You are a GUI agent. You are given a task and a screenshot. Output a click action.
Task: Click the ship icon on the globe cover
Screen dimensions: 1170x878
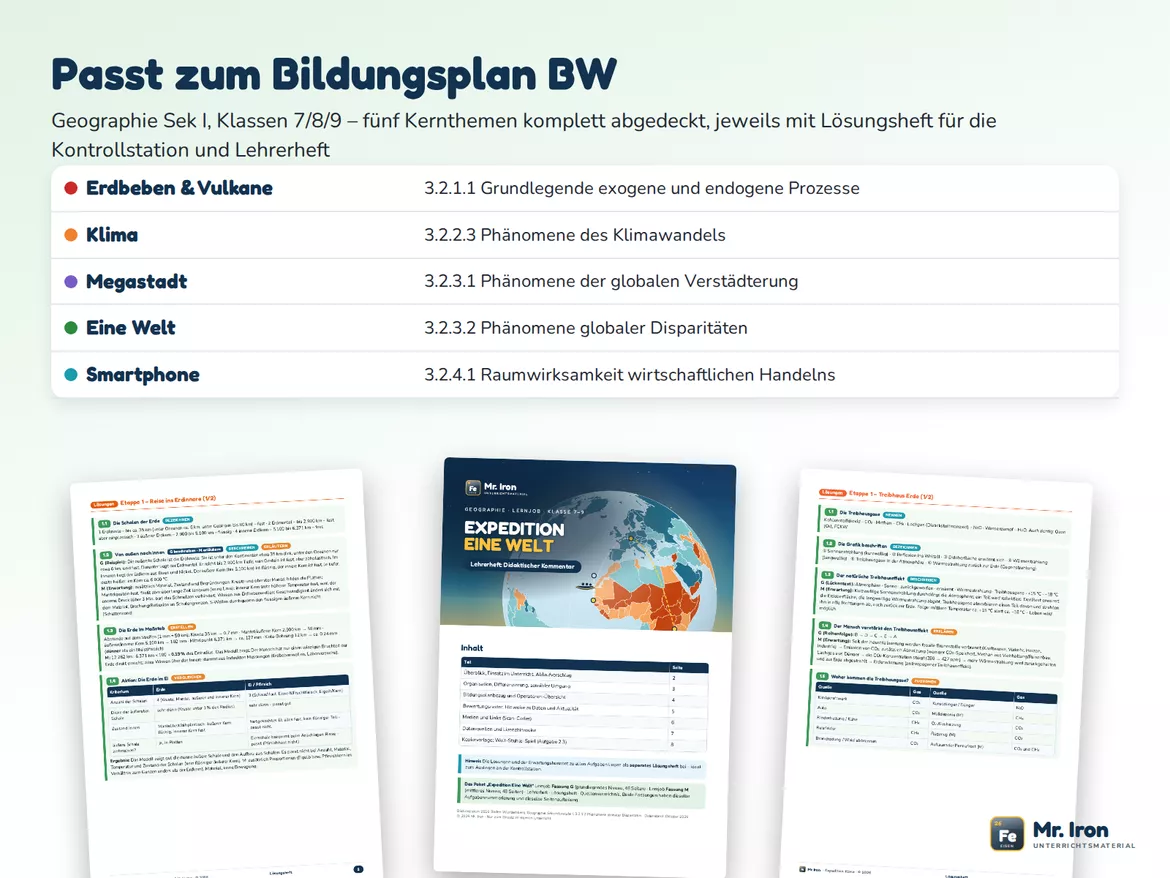584,586
